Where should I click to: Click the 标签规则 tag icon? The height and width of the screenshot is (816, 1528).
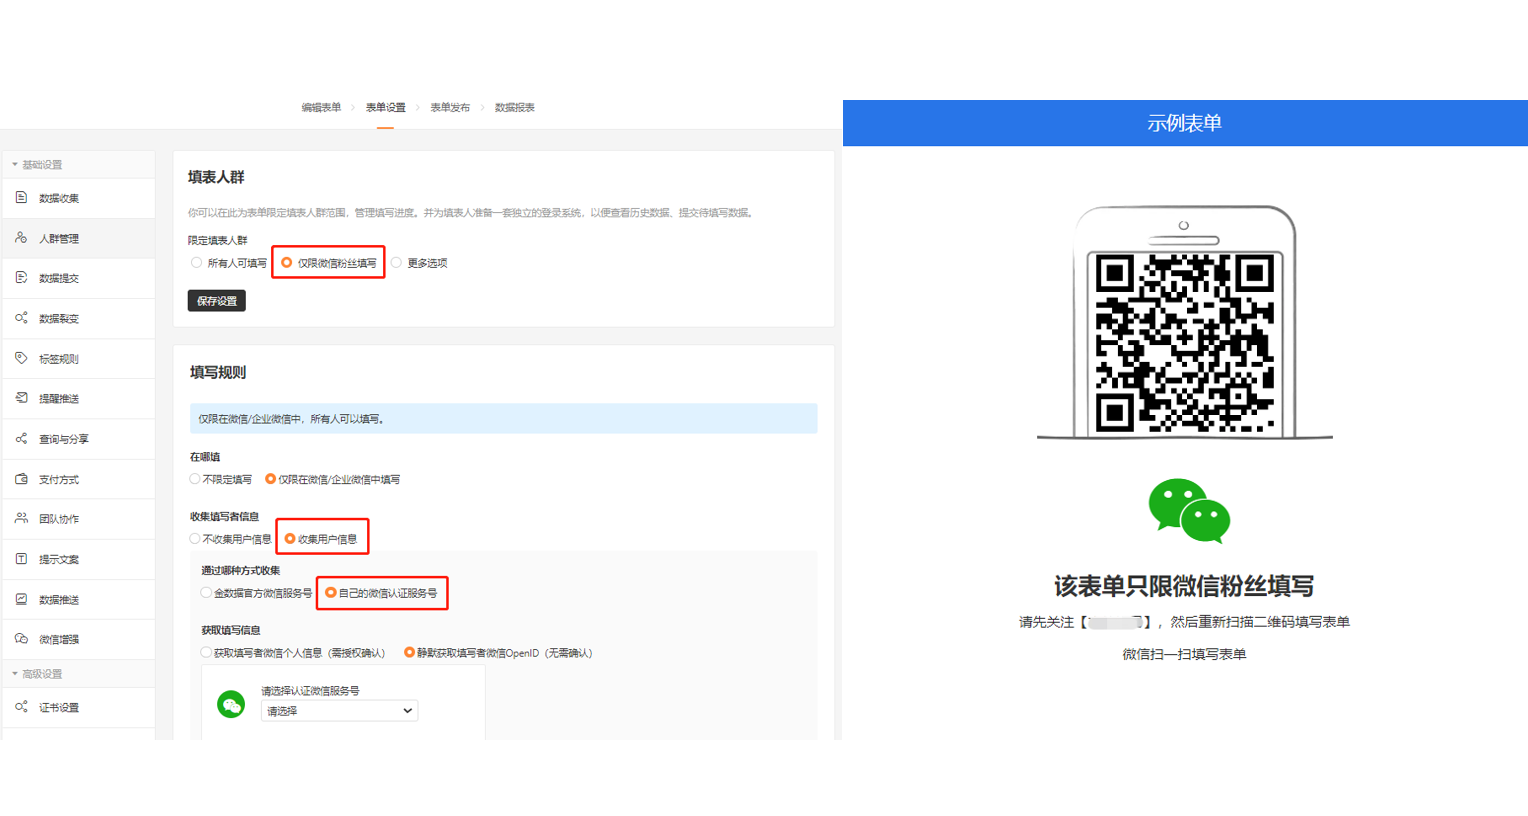point(21,358)
